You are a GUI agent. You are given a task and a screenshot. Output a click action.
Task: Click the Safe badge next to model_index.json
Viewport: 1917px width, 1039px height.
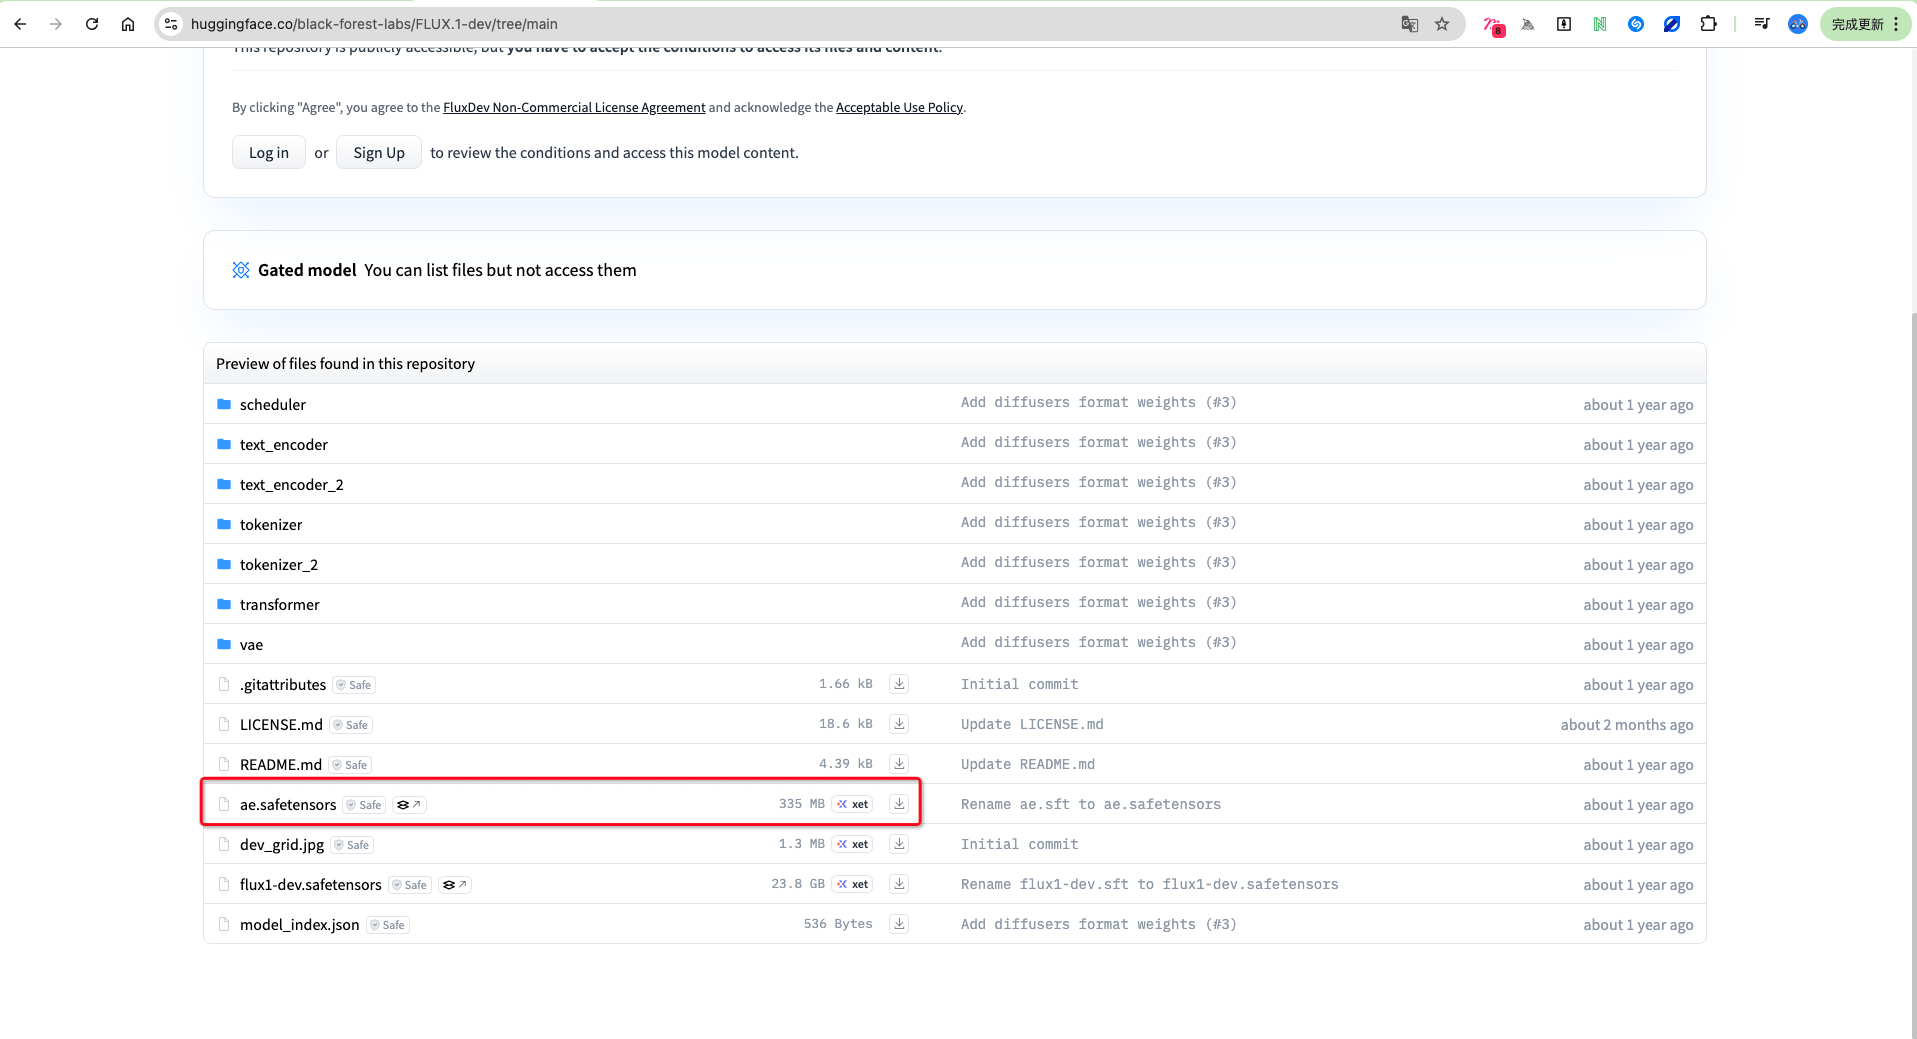click(388, 925)
